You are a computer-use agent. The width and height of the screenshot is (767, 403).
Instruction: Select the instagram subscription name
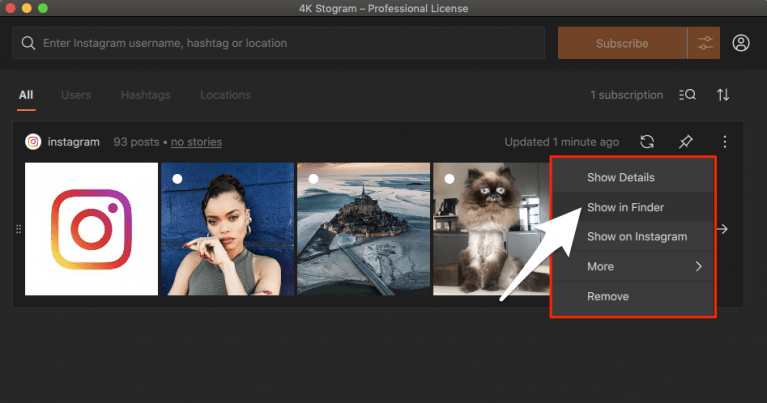[73, 142]
